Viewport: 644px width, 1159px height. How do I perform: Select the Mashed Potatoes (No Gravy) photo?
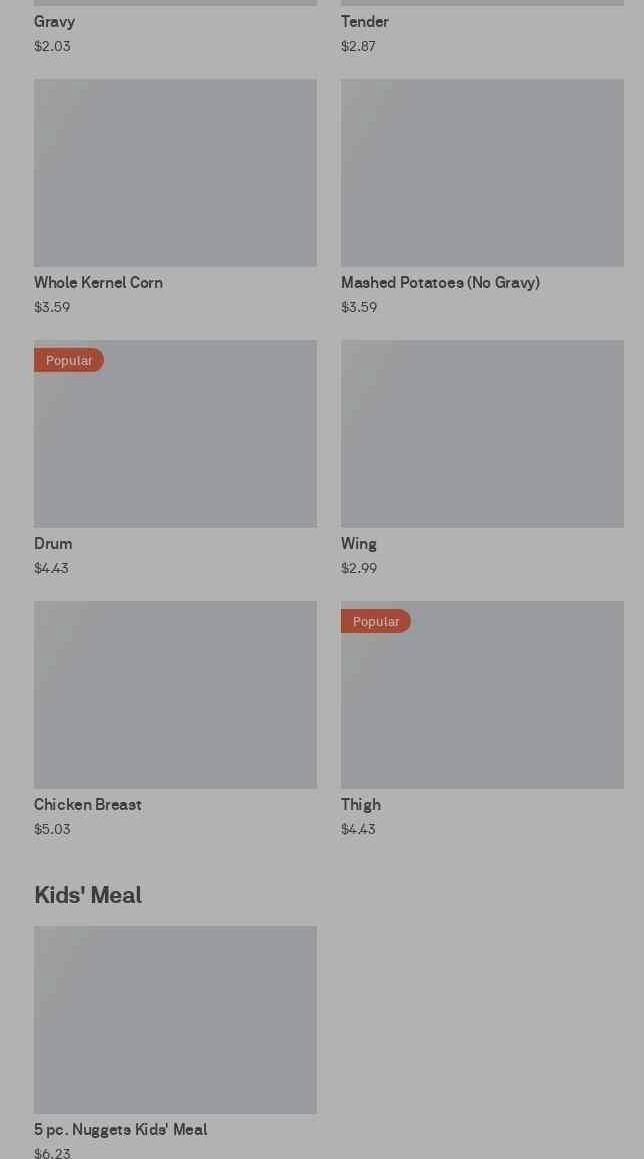click(x=482, y=173)
